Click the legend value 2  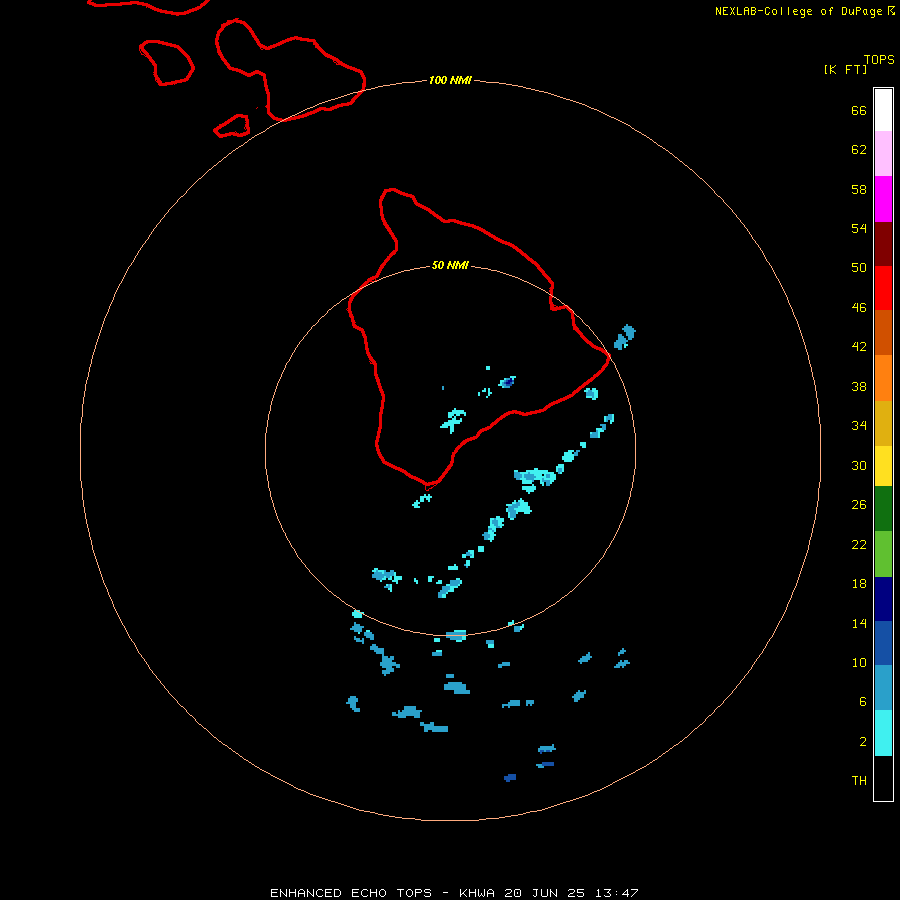coord(862,742)
